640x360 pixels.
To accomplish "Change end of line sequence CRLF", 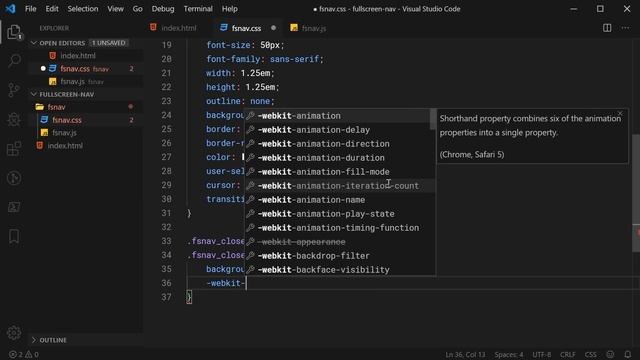I will [568, 354].
